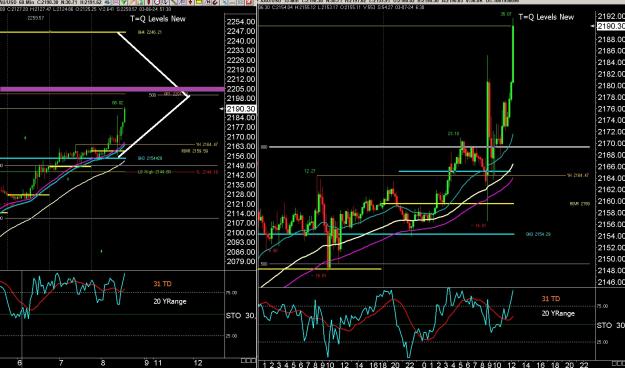
Task: Click the 'BH 2246.21' line label
Action: (149, 32)
